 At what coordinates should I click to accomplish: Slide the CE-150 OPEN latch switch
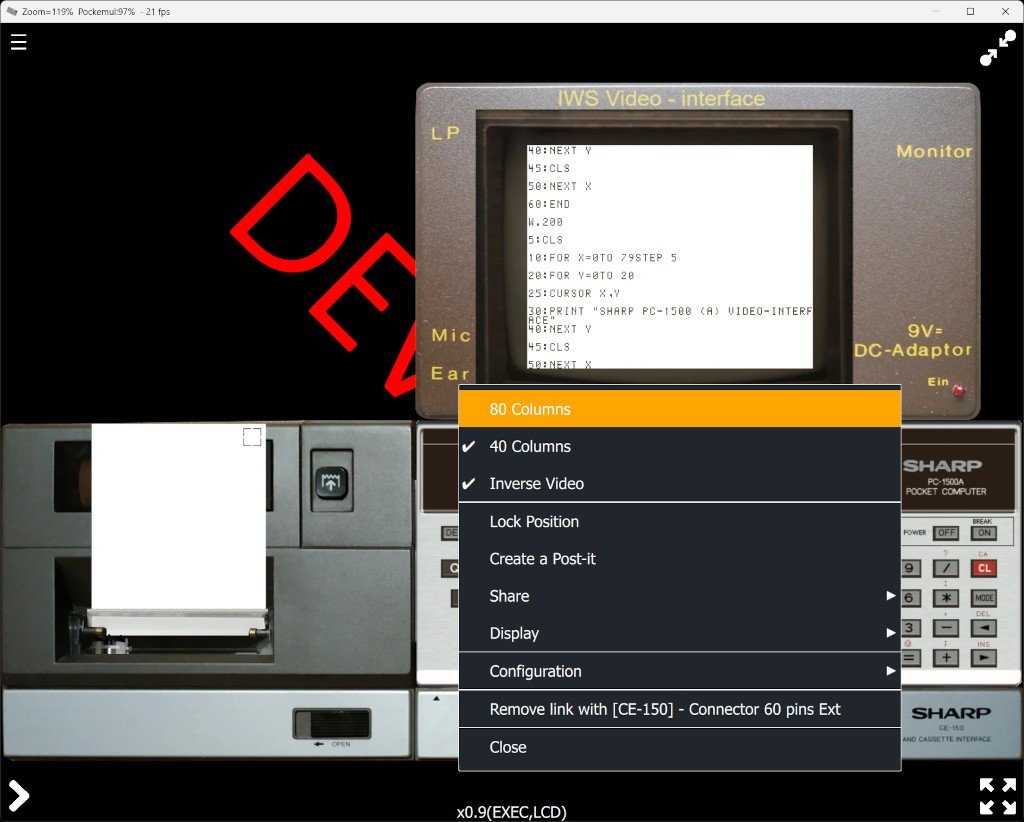click(x=332, y=724)
